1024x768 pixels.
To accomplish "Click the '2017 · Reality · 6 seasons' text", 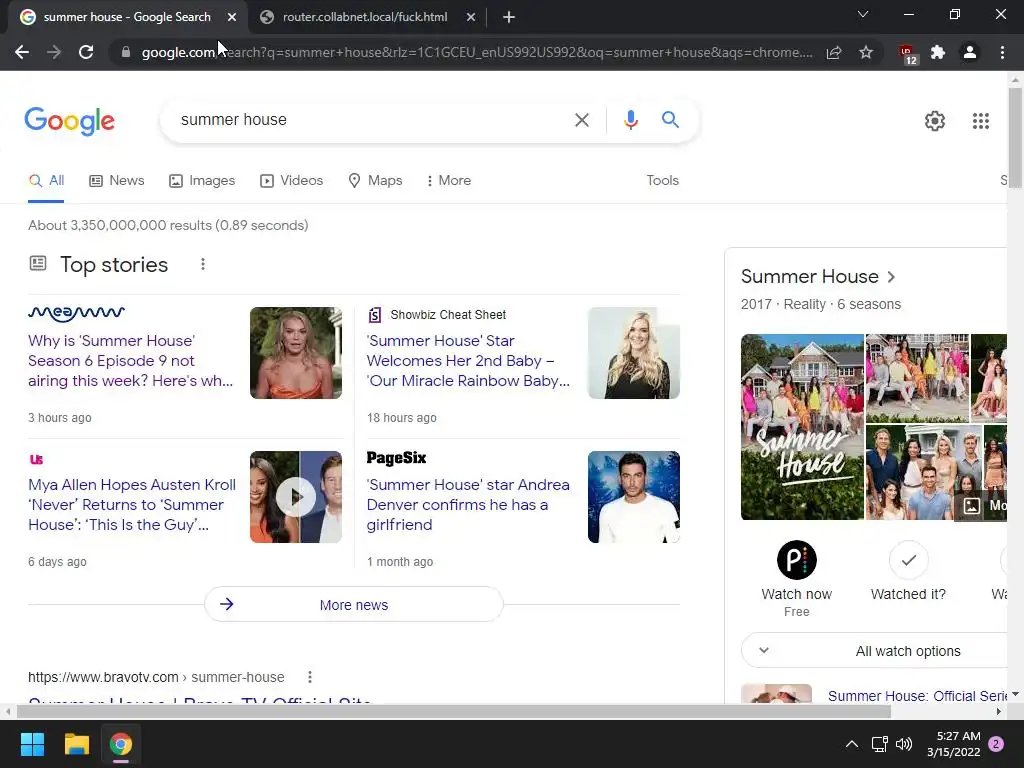I will [821, 304].
